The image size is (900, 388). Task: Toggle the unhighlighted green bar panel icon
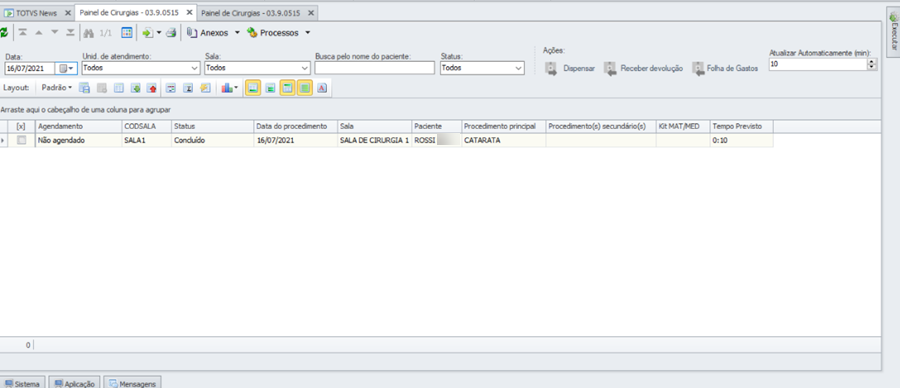tap(270, 88)
